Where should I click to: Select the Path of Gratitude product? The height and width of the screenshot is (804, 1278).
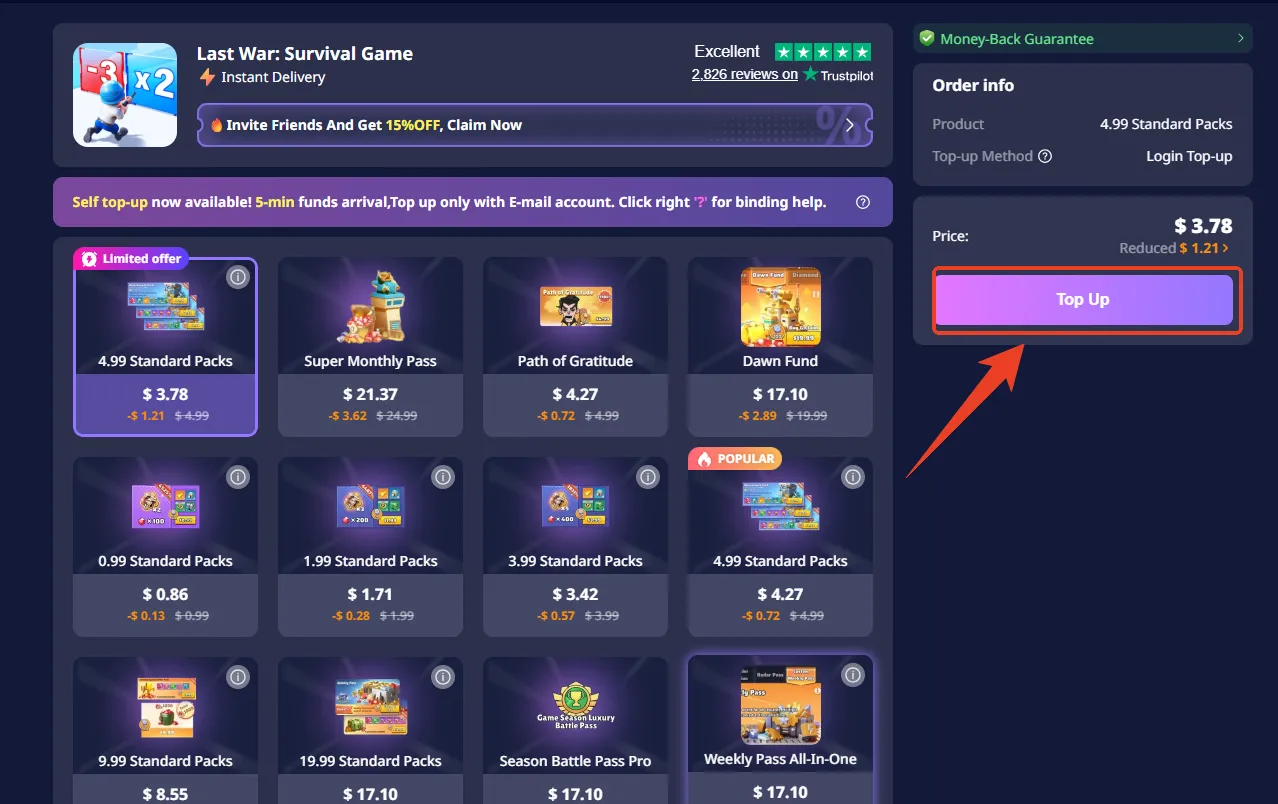click(575, 347)
